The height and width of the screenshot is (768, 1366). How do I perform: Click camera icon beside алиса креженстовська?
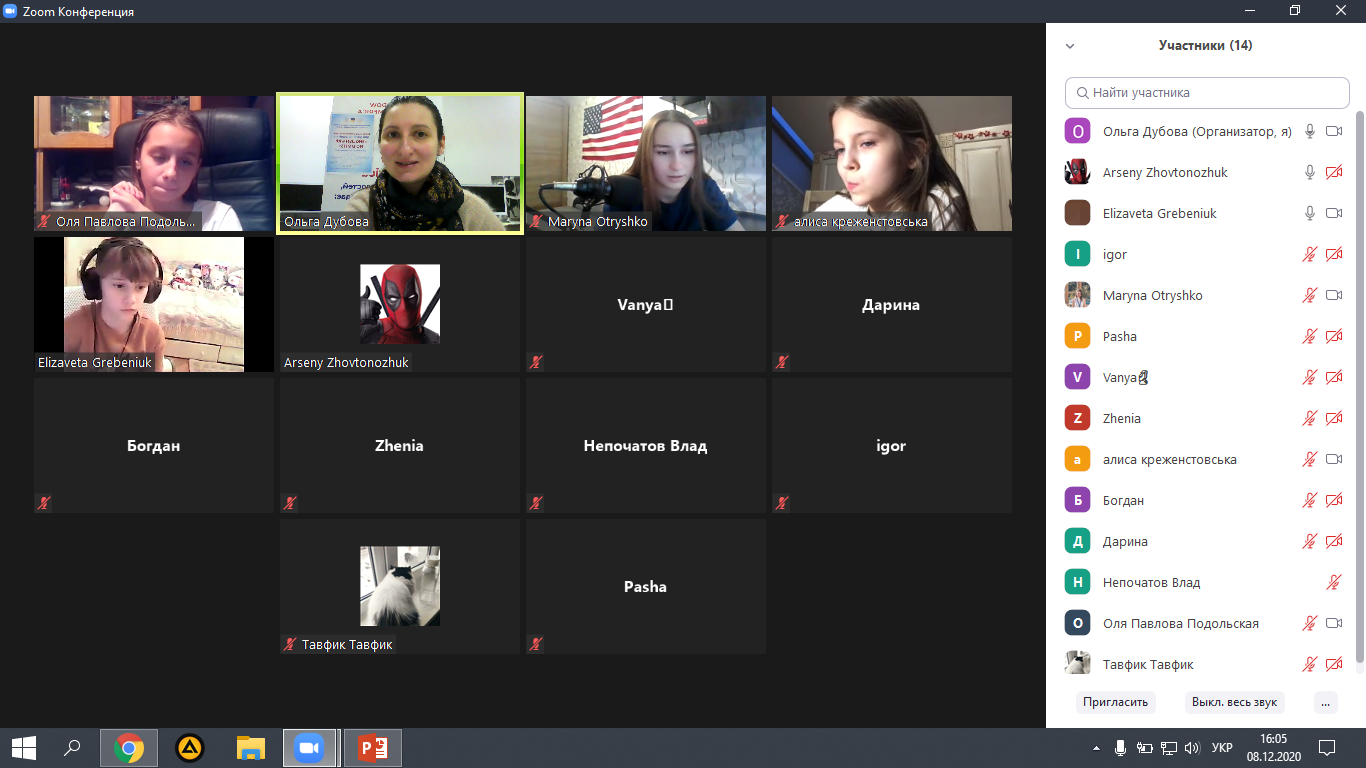[x=1333, y=459]
